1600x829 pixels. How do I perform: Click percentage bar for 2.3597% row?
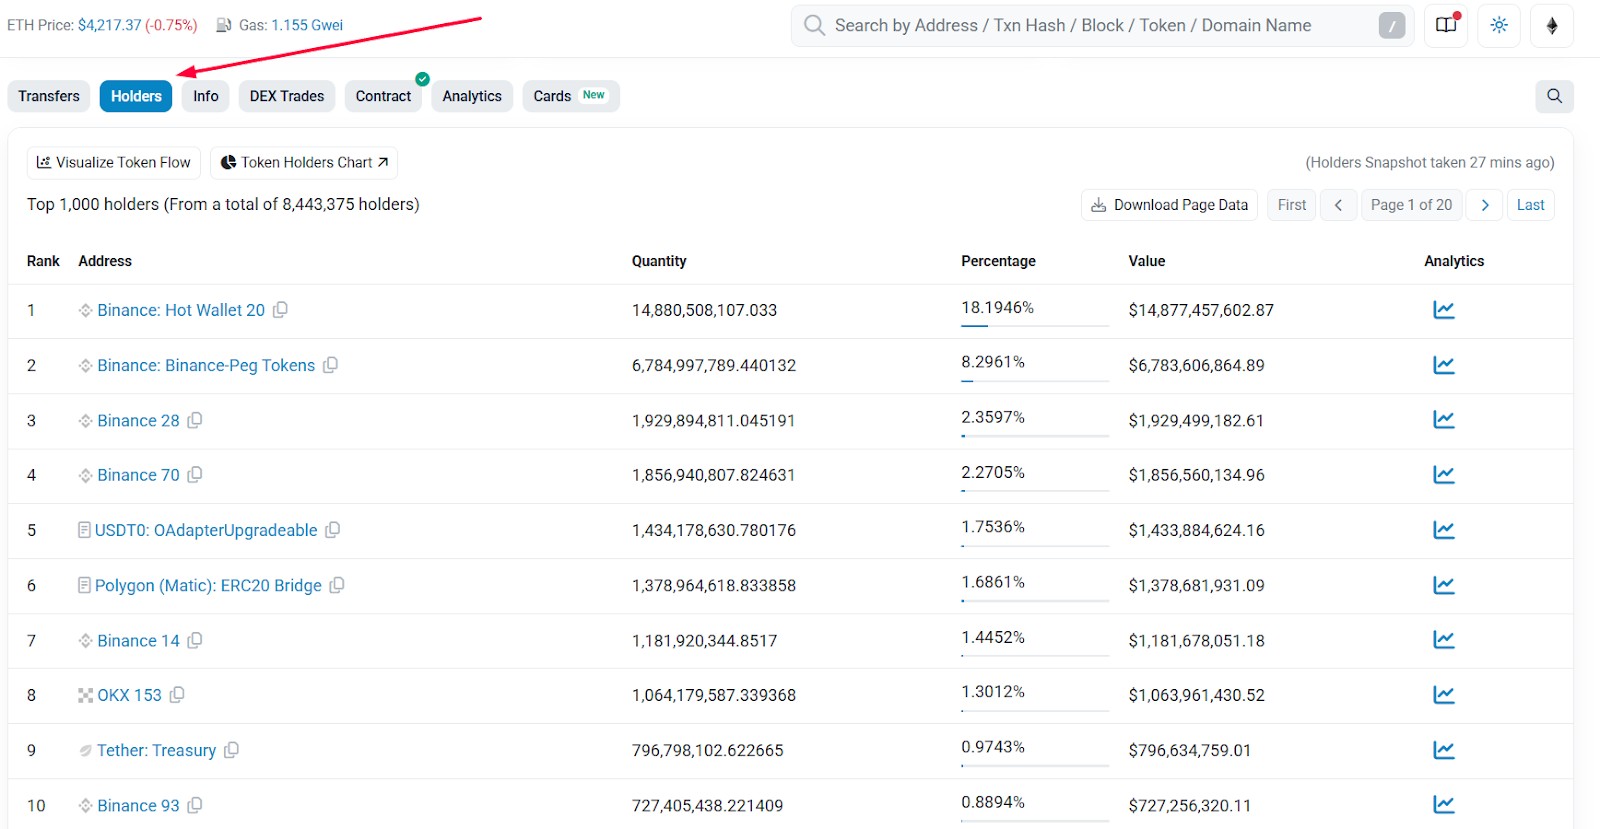tap(1035, 436)
